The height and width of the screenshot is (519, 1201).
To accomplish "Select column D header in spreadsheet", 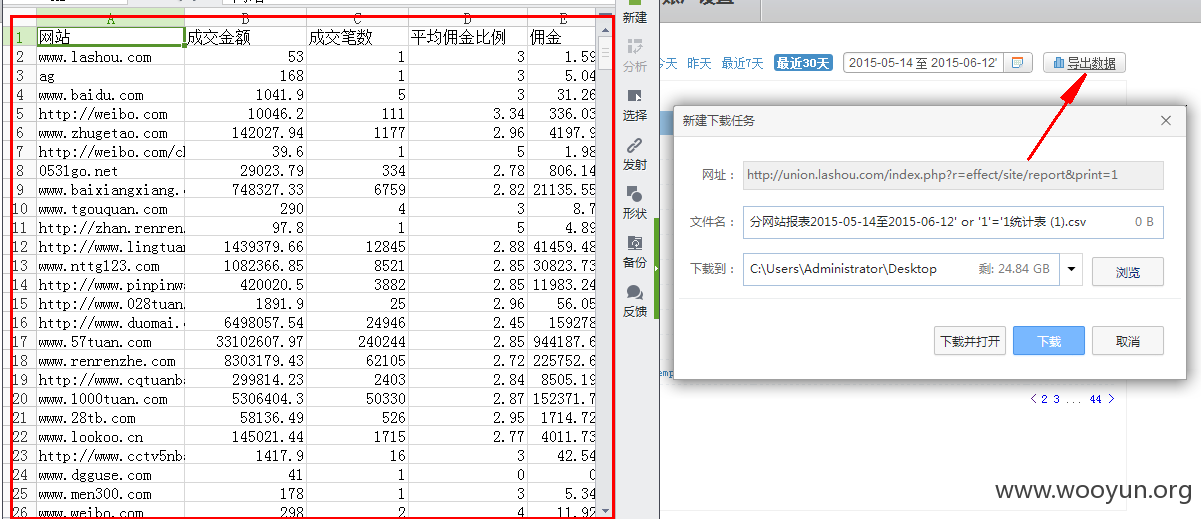I will (x=468, y=19).
